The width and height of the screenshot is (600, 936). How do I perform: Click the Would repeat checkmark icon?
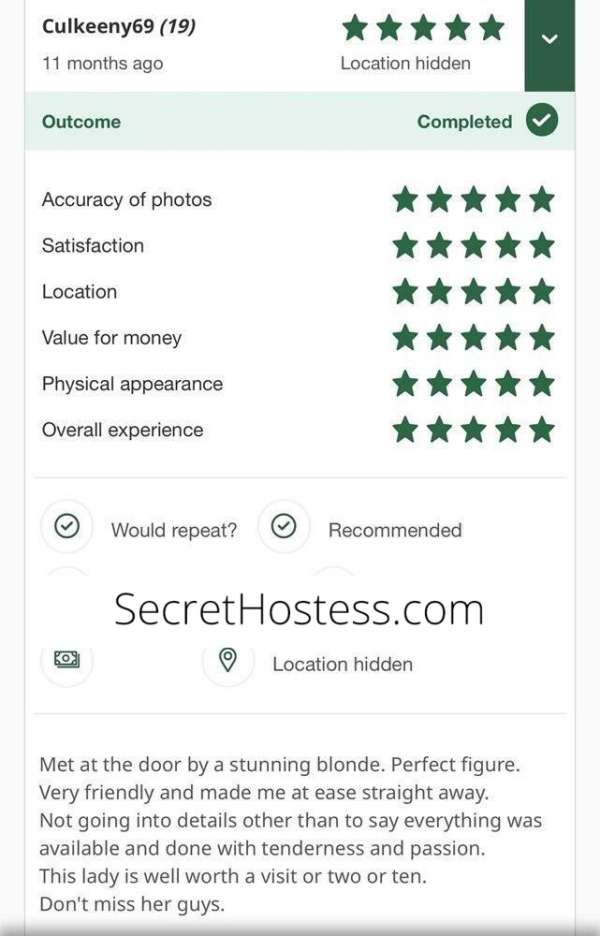click(67, 527)
